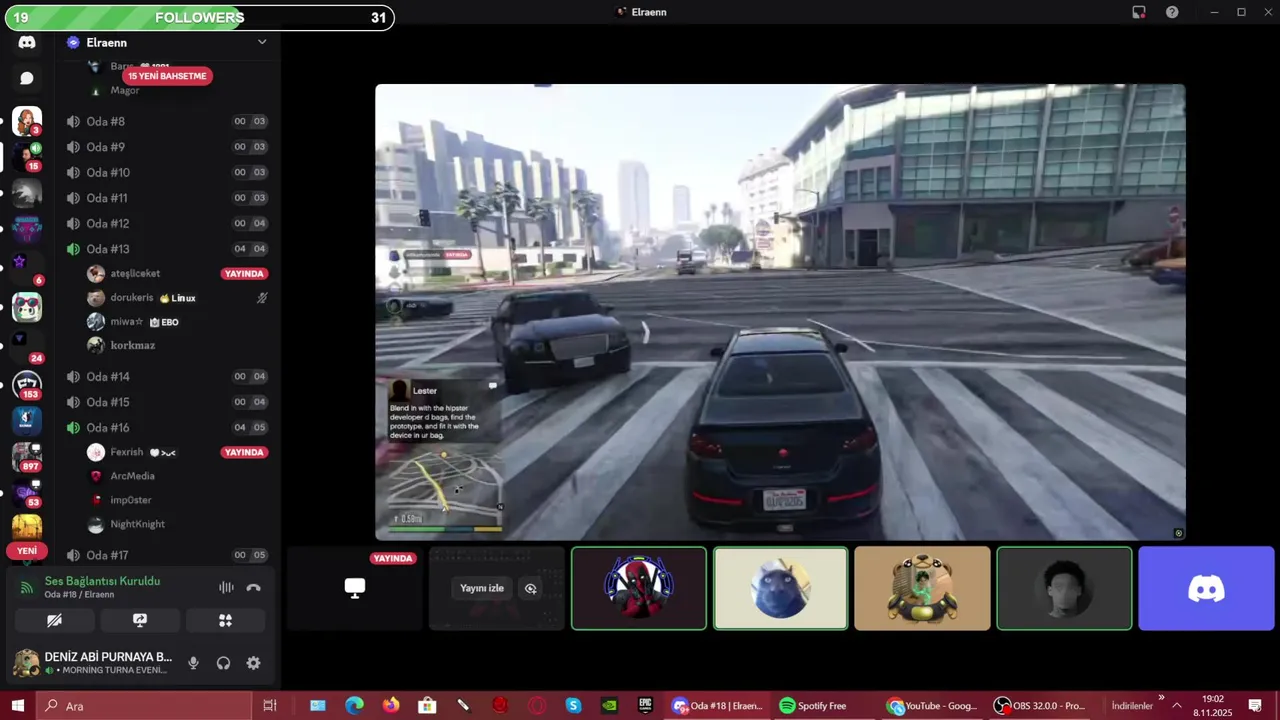
Task: Expand Elraenn server dropdown menu
Action: [262, 42]
